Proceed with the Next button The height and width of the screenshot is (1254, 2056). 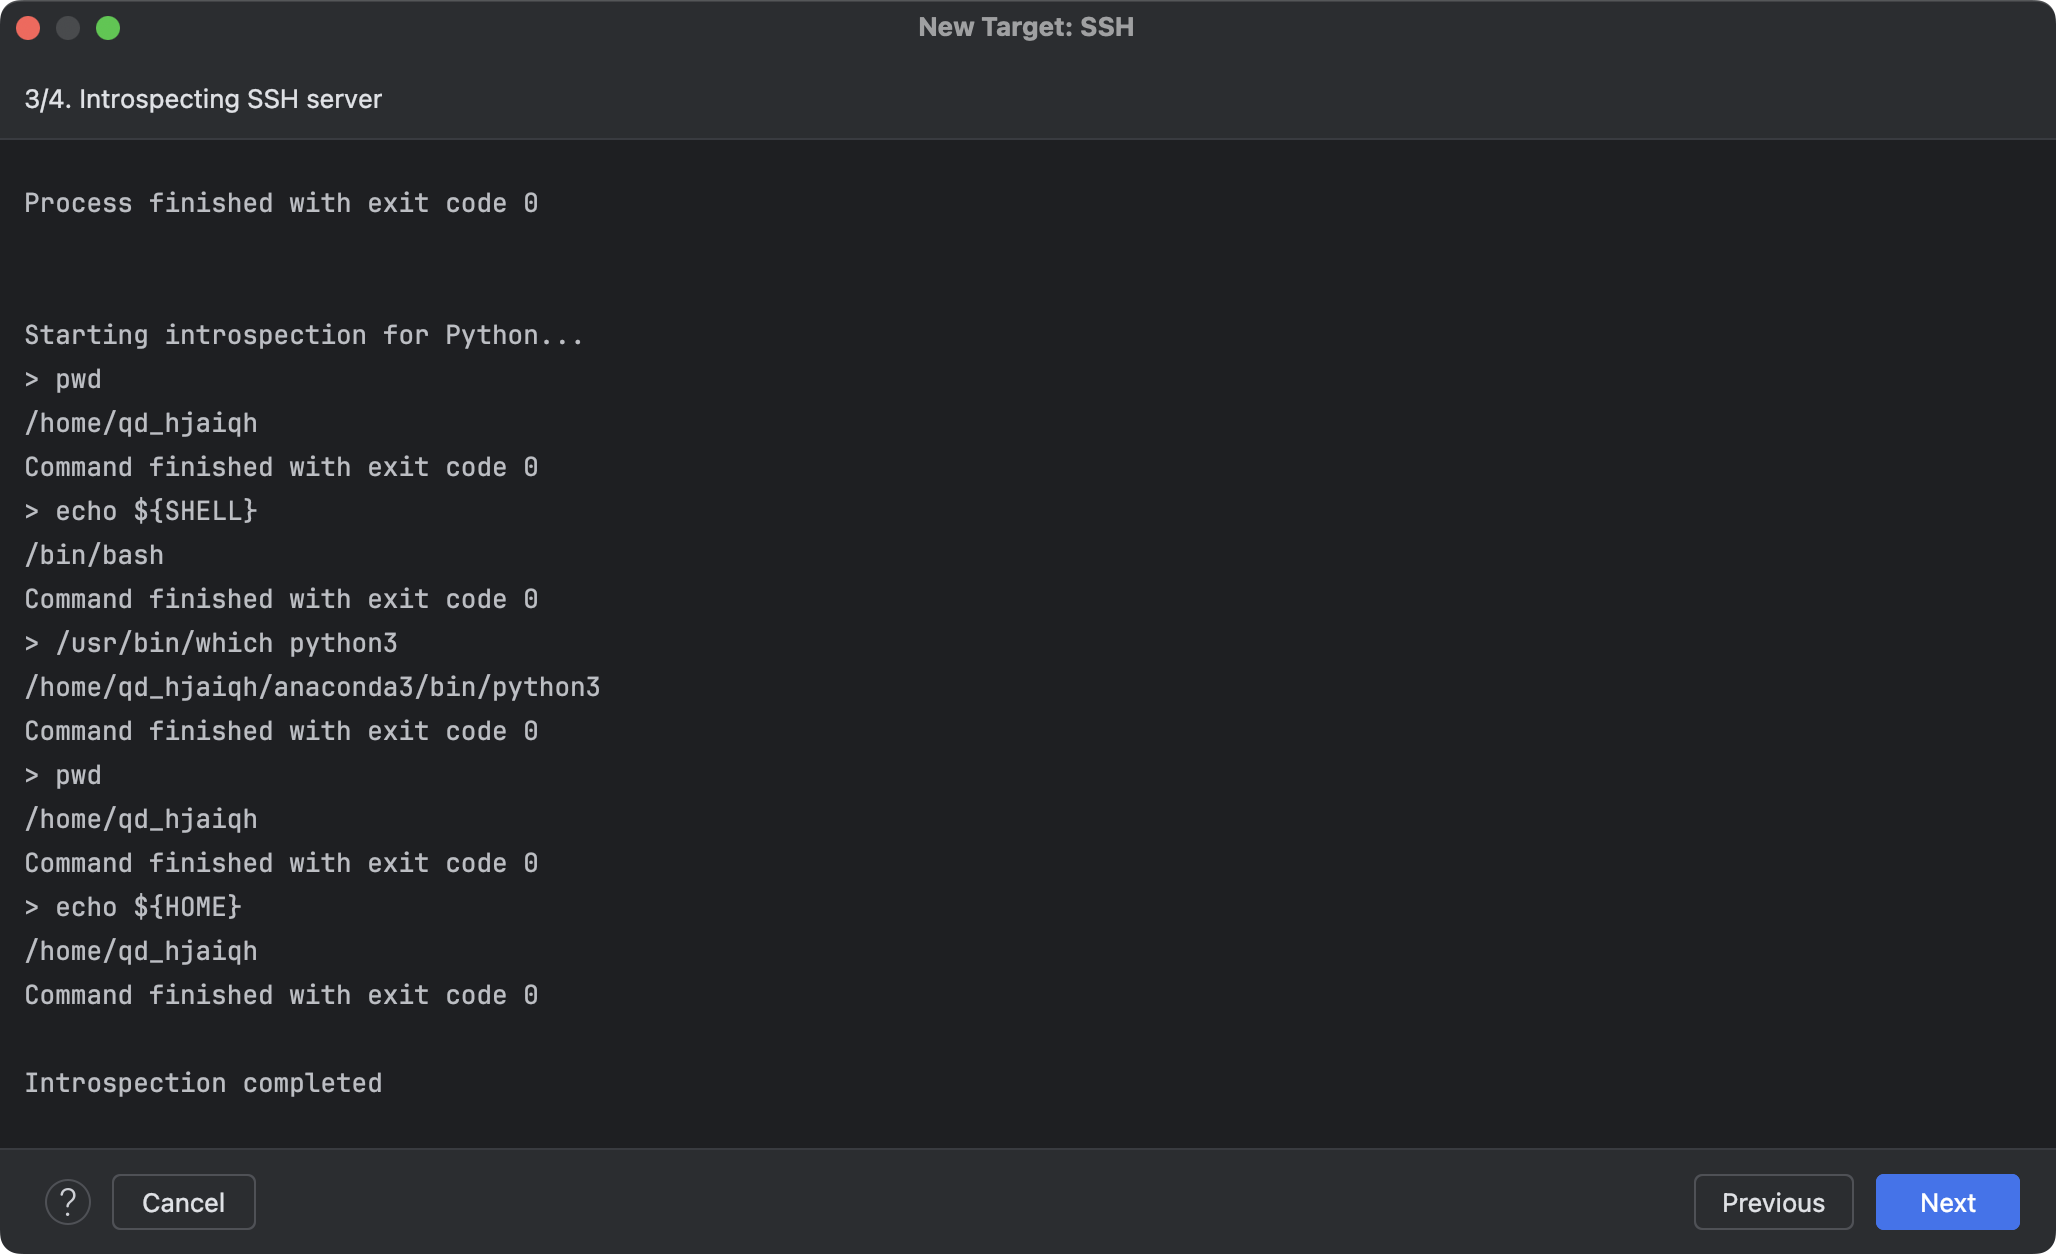pyautogui.click(x=1946, y=1202)
